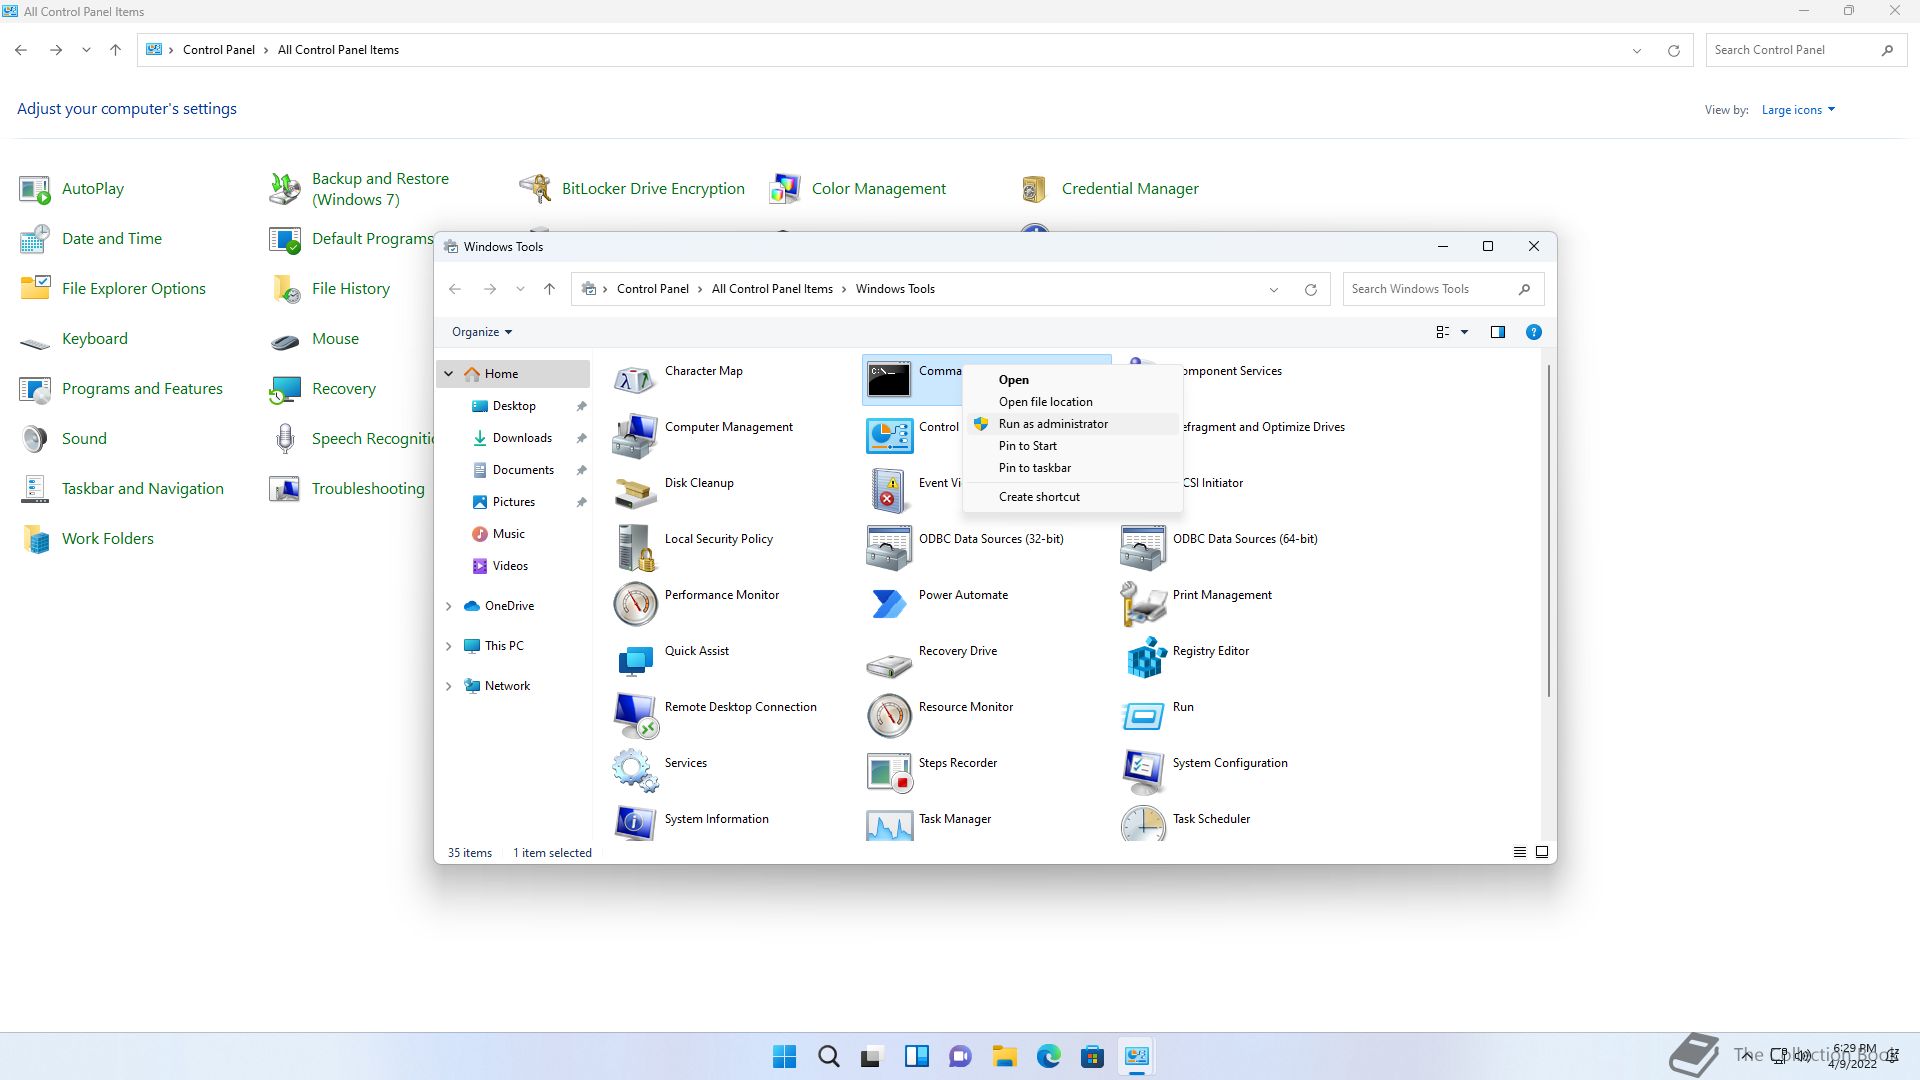Choose Run as administrator

coord(1072,424)
